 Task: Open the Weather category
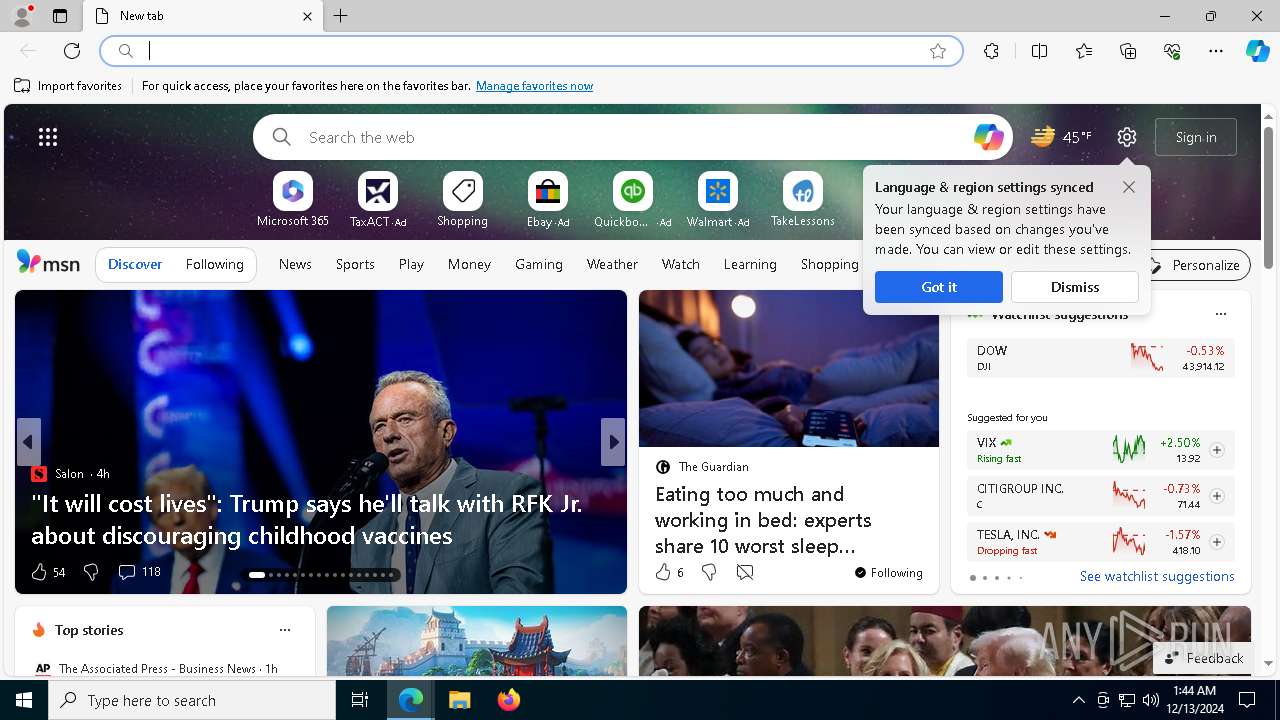[612, 264]
